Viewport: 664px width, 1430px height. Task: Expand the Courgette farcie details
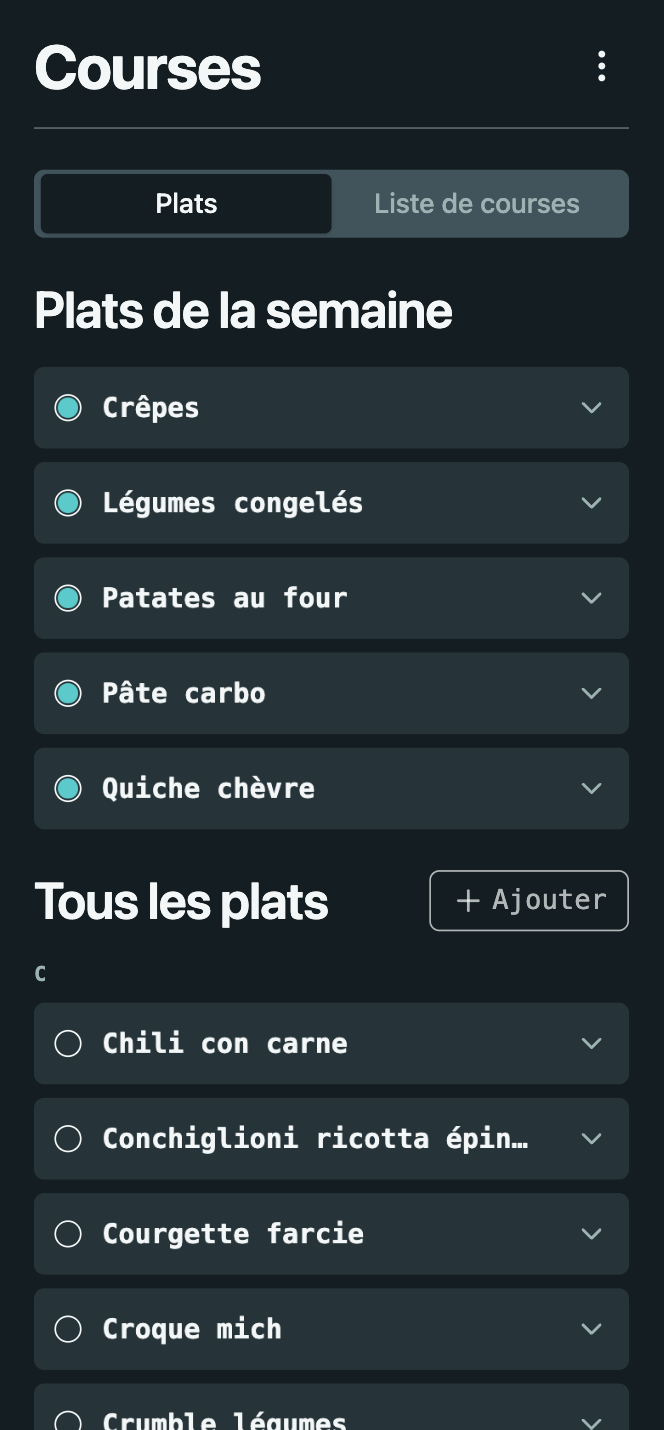pyautogui.click(x=591, y=1233)
